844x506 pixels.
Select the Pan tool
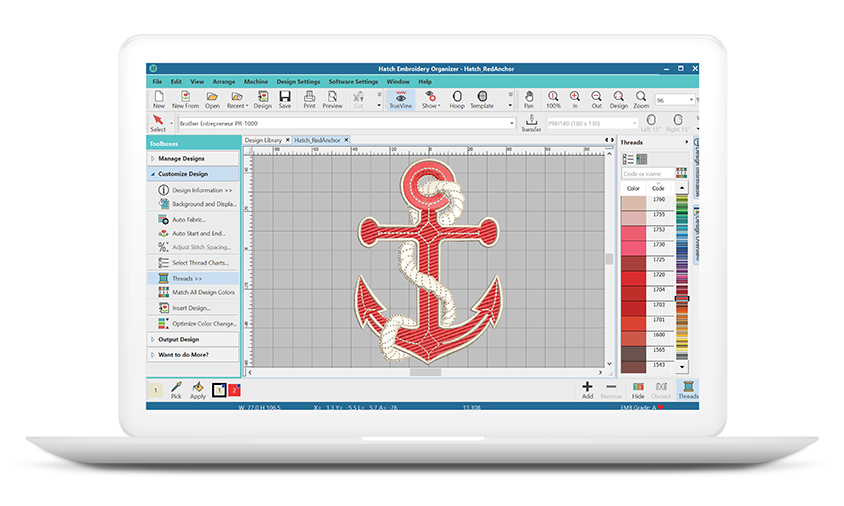click(529, 100)
